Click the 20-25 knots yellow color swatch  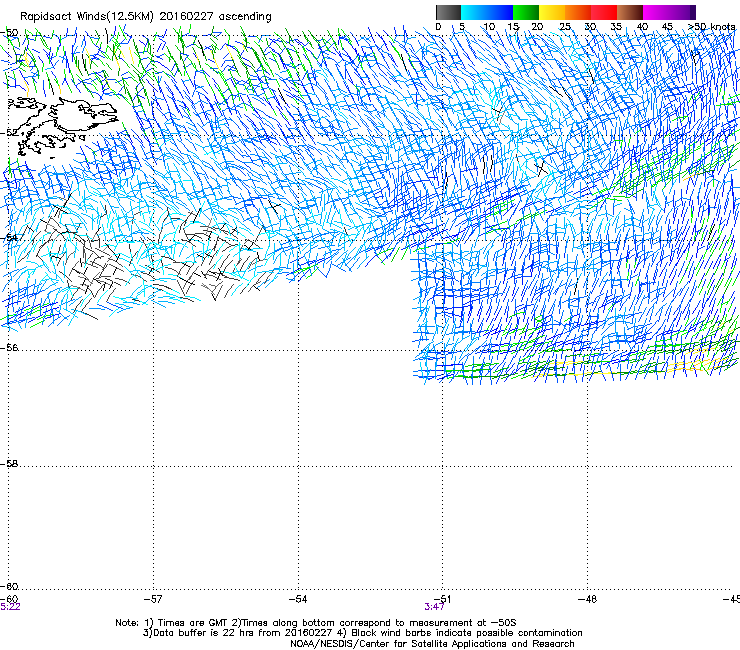tap(552, 12)
